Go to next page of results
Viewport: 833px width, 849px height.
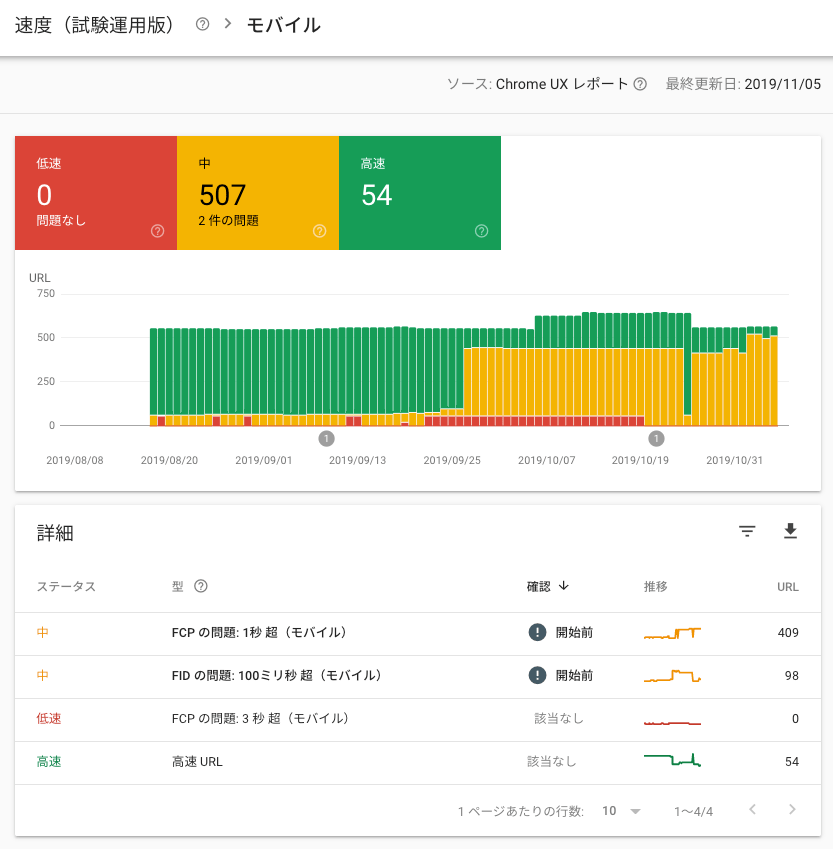[792, 809]
